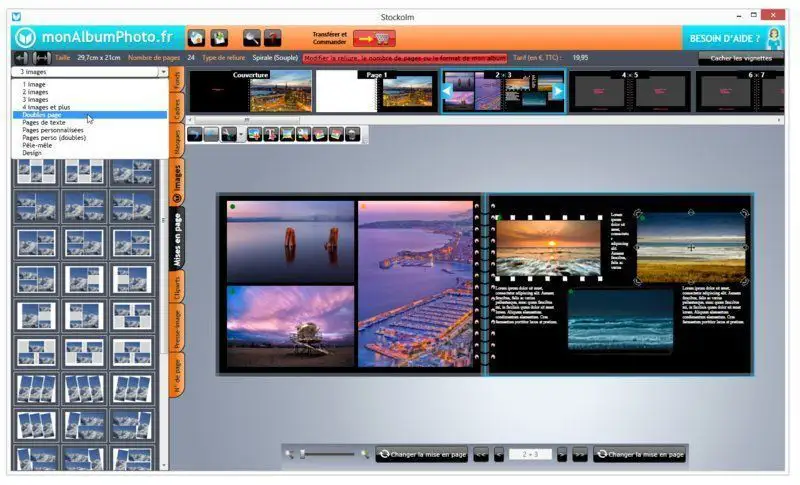Click the save project icon in header
The width and height of the screenshot is (800, 485).
pos(219,38)
